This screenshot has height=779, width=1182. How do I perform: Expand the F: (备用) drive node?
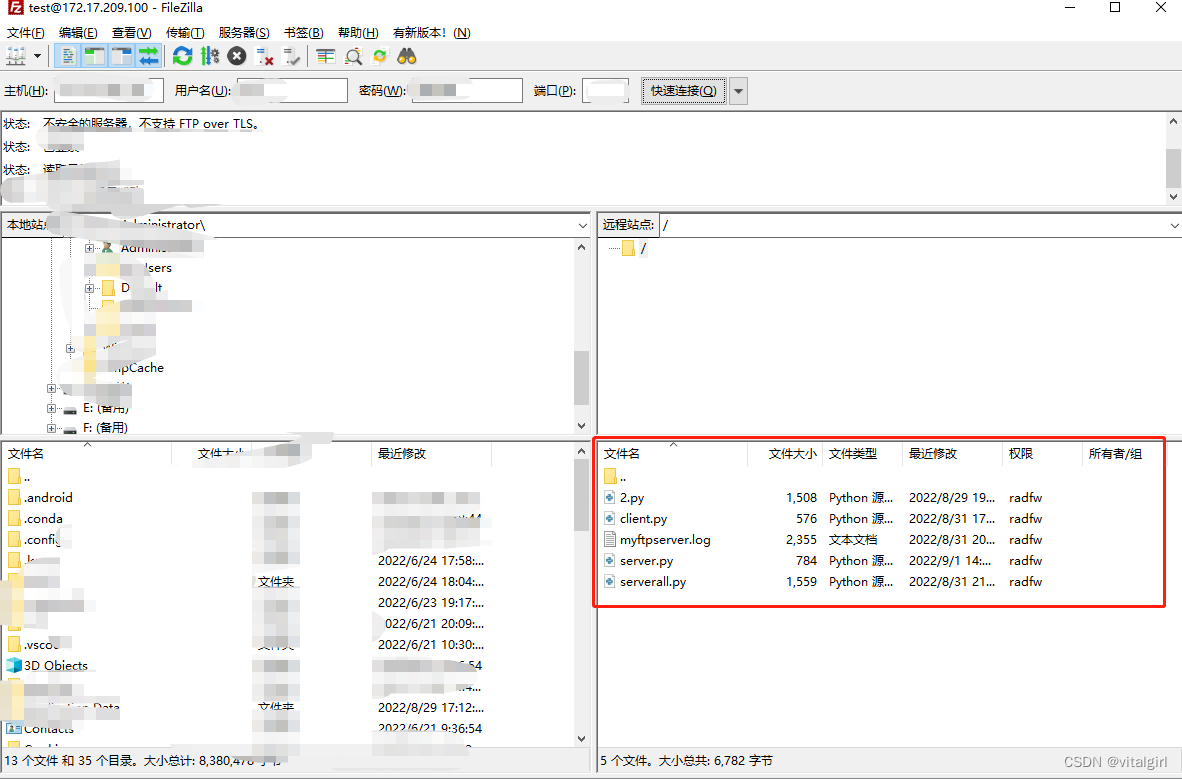click(x=51, y=428)
